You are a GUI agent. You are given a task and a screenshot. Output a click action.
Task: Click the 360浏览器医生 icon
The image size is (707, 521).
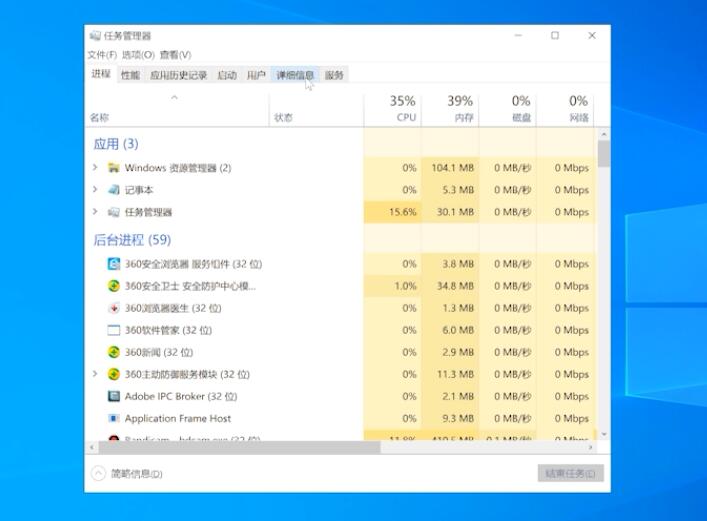click(114, 308)
